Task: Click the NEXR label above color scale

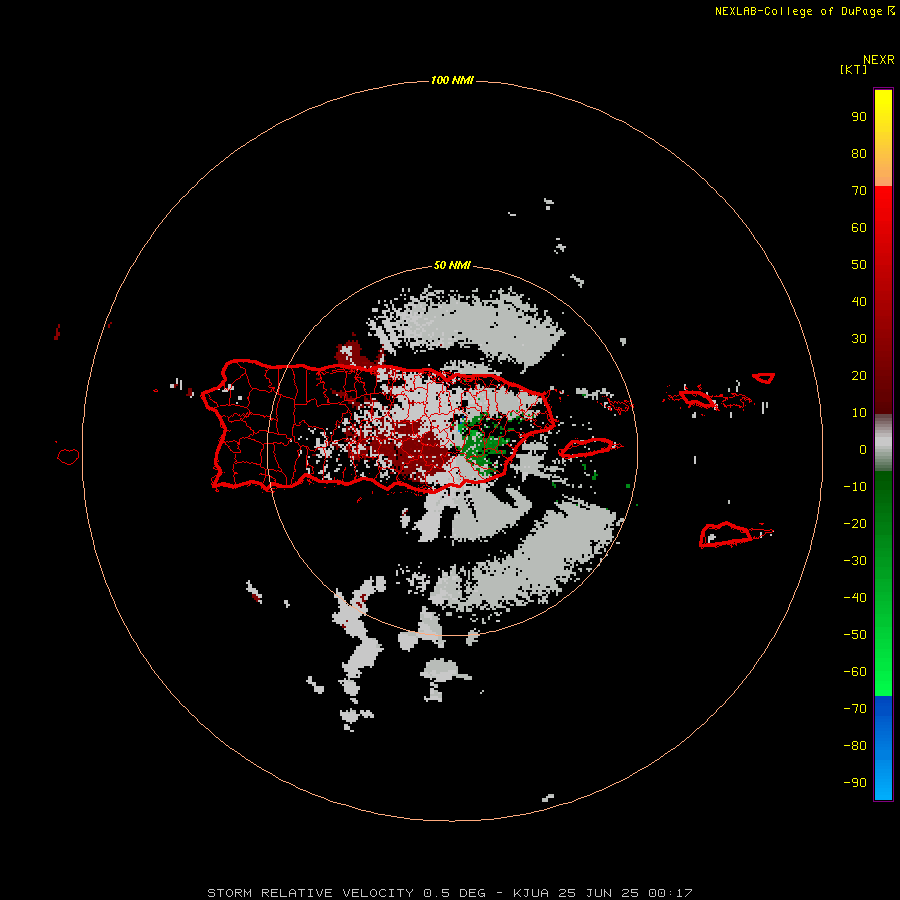Action: (878, 60)
